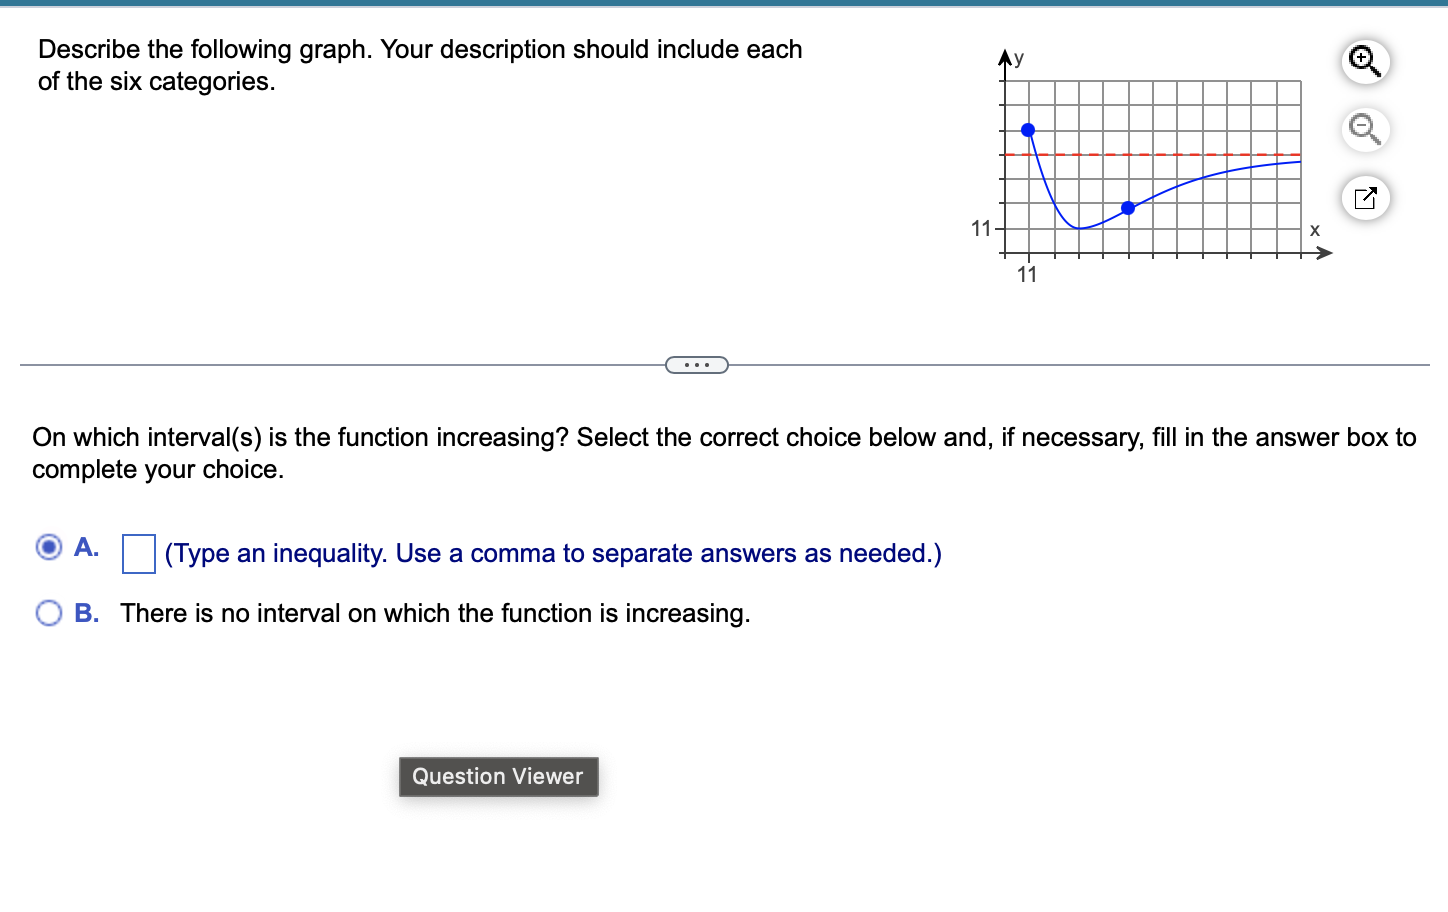This screenshot has height=912, width=1448.
Task: Select radio option A for the inequality answer
Action: pyautogui.click(x=48, y=547)
